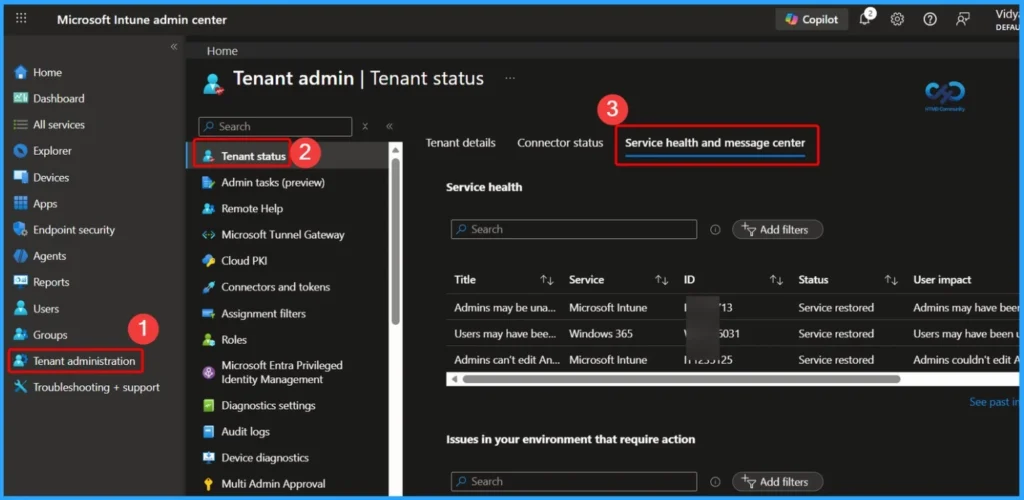The width and height of the screenshot is (1024, 500).
Task: Click the Home icon in sidebar
Action: tap(21, 72)
